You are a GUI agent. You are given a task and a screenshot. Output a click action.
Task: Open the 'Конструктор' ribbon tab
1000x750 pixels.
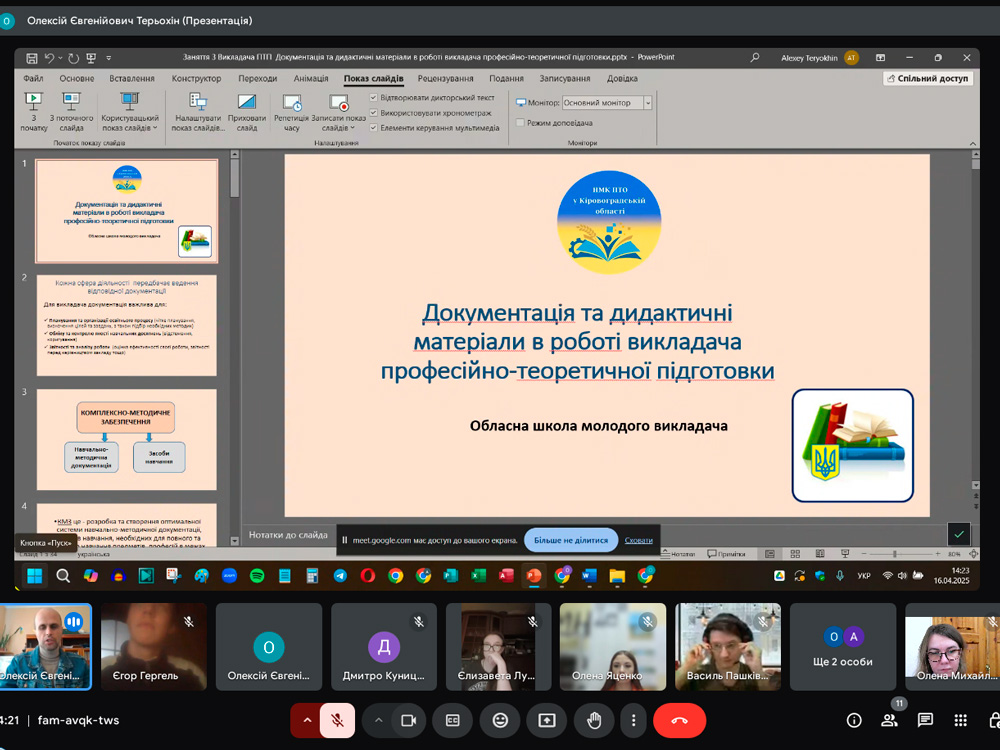(x=196, y=78)
